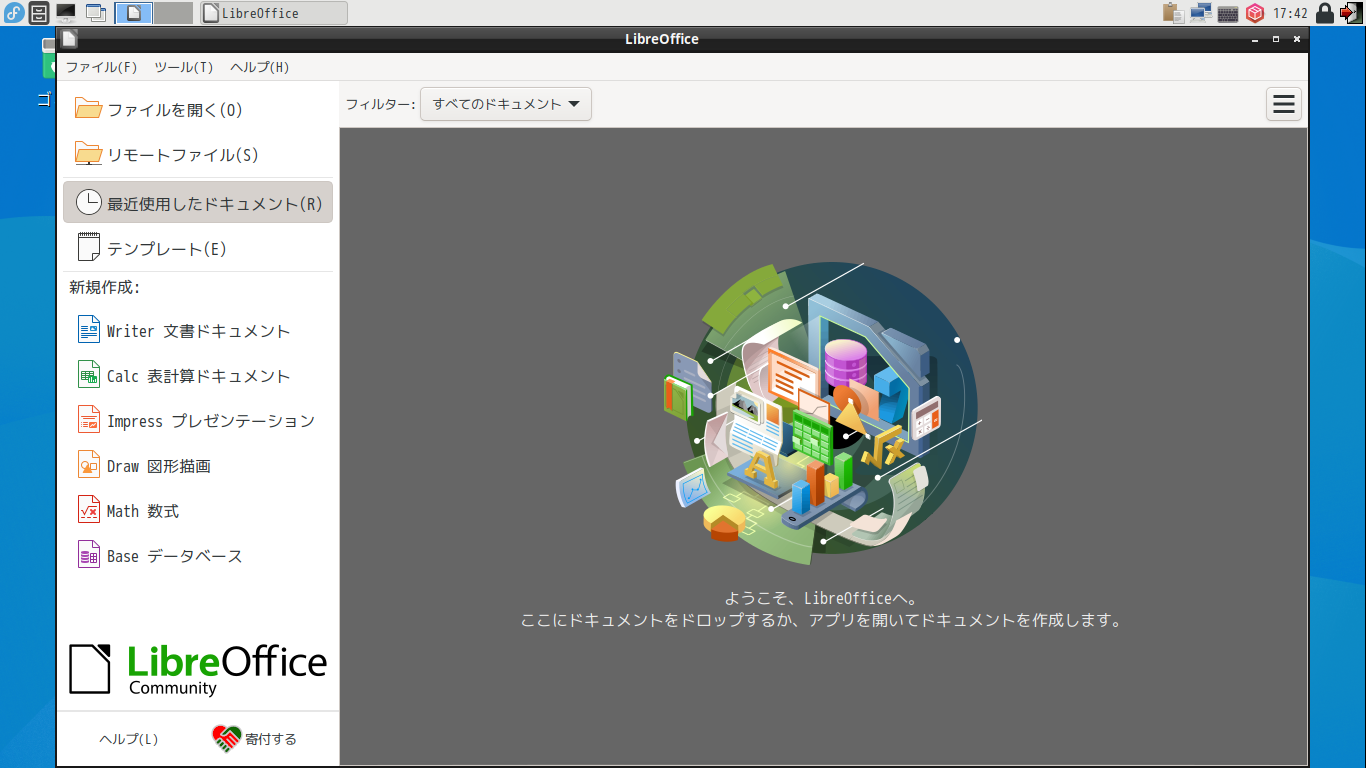Click the red package box tray icon
Screen dimensions: 1366x768
click(1254, 13)
